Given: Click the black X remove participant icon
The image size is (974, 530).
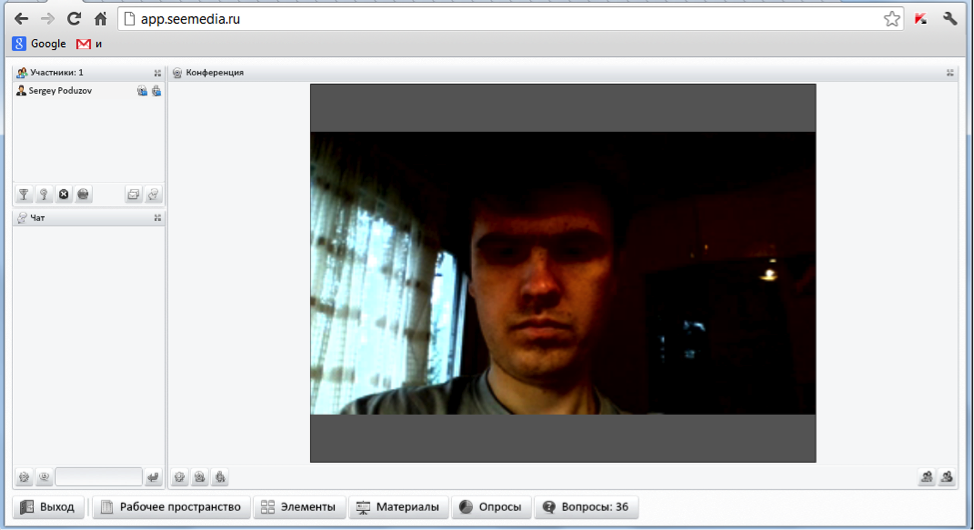Looking at the screenshot, I should 63,194.
